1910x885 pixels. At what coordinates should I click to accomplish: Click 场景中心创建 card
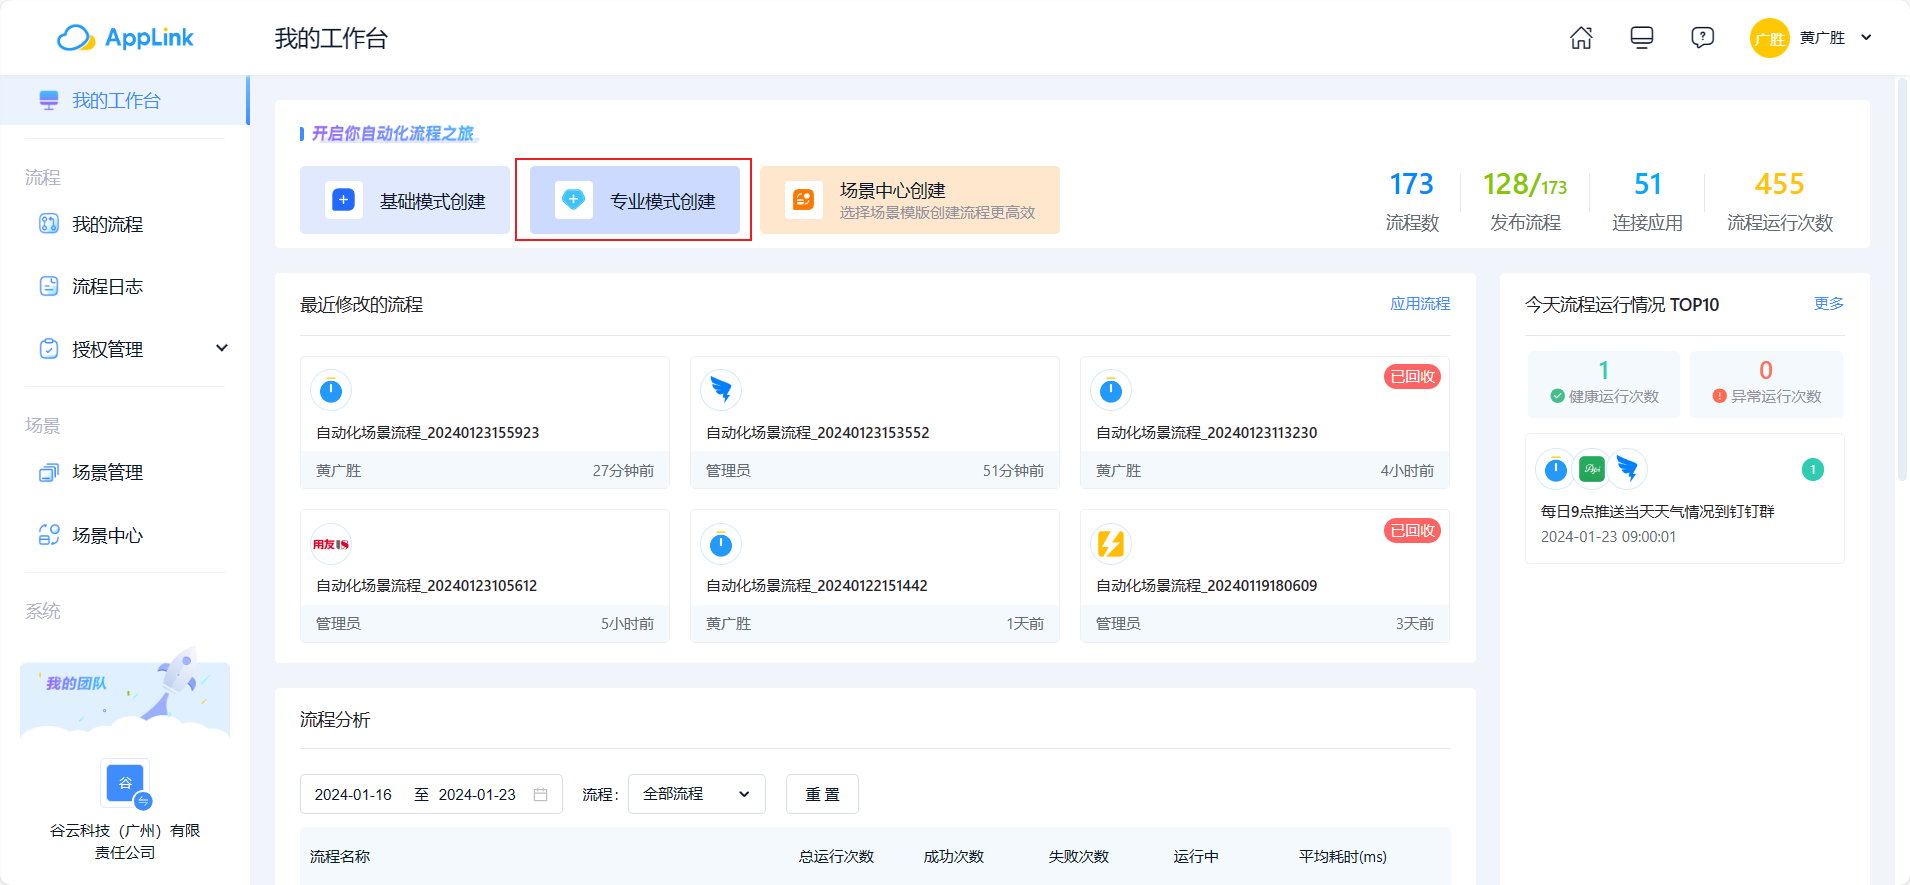(910, 200)
